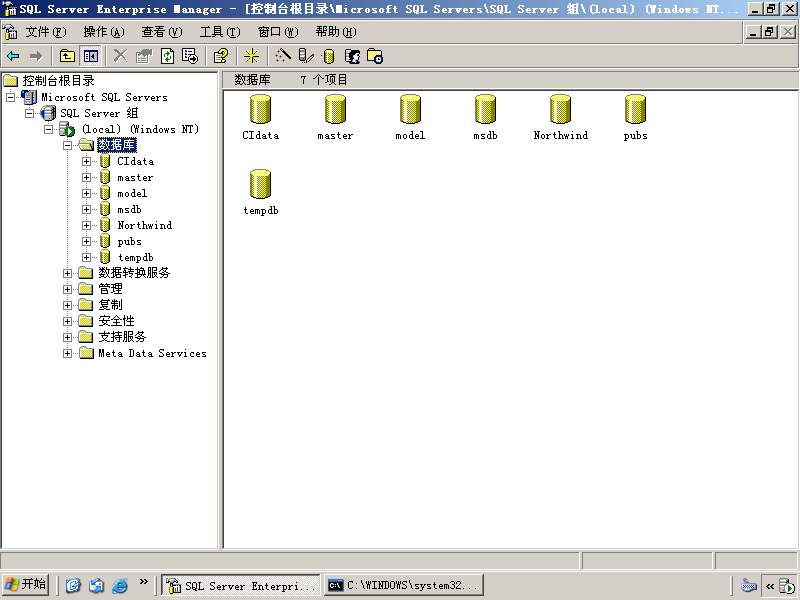Expand the 复制 folder
Viewport: 800px width, 600px height.
[x=67, y=305]
